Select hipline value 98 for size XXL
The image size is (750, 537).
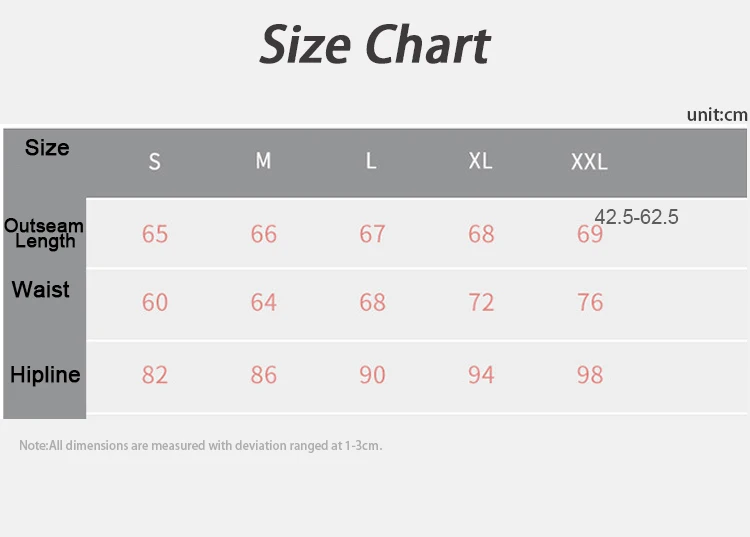590,375
